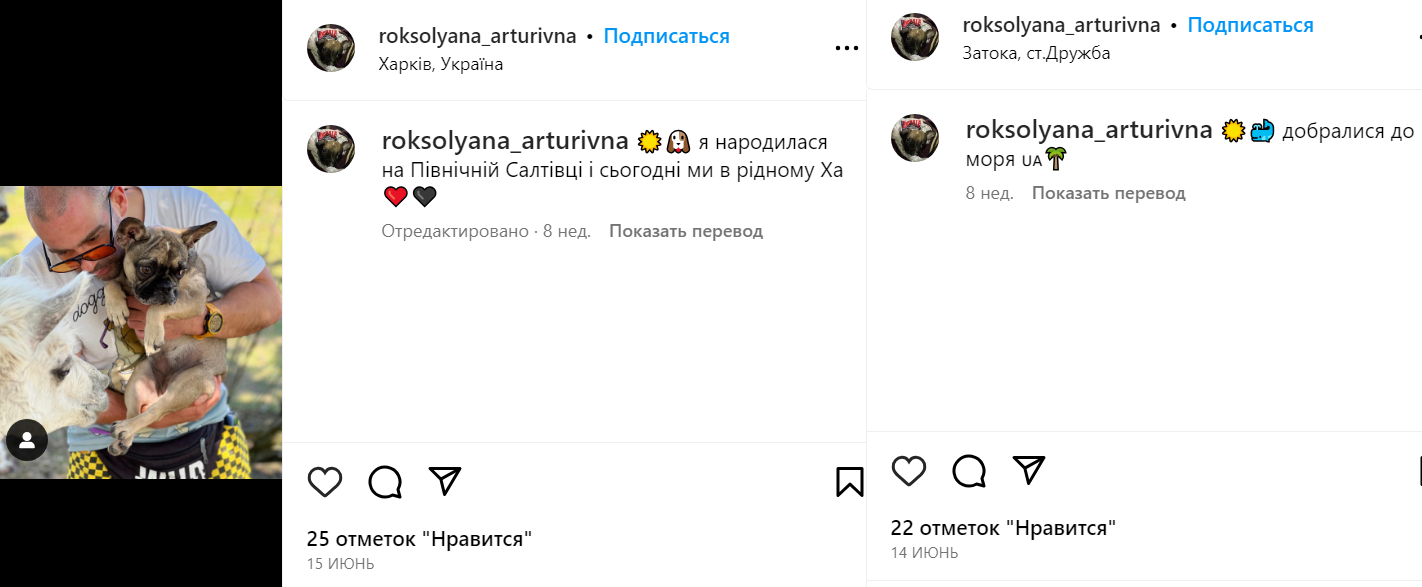
Task: Open the avatar beside the Kharkiv caption
Action: point(331,149)
